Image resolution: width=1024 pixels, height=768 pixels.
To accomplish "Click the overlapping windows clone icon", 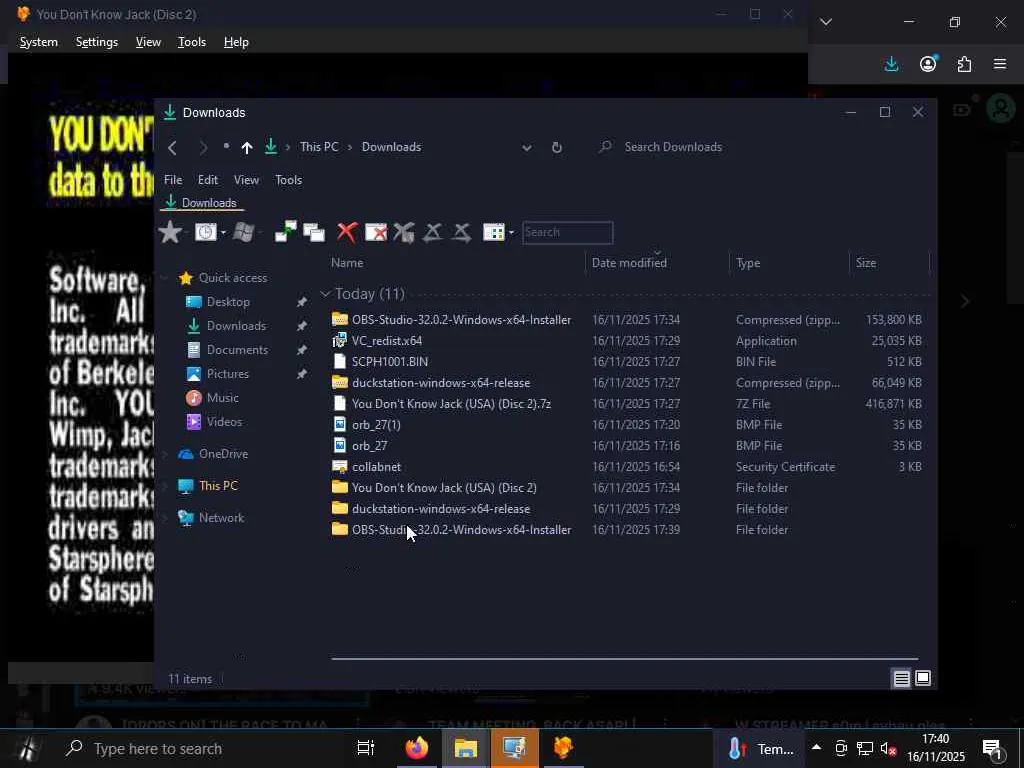I will (314, 232).
